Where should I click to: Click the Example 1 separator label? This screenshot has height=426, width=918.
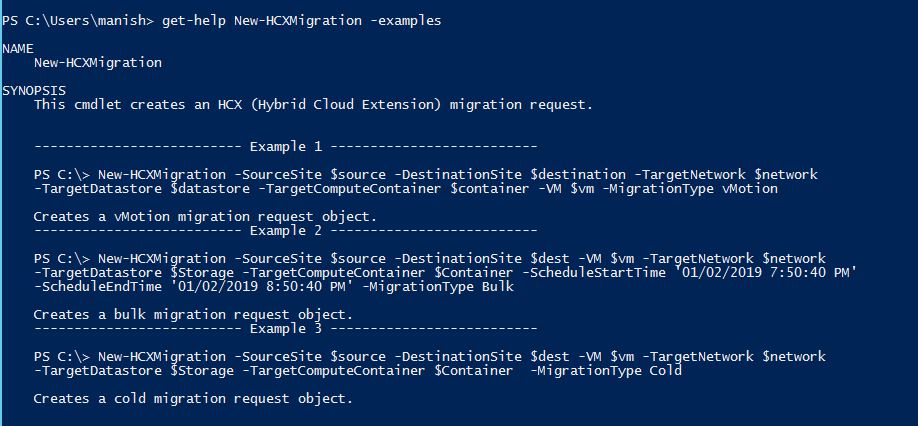286,146
